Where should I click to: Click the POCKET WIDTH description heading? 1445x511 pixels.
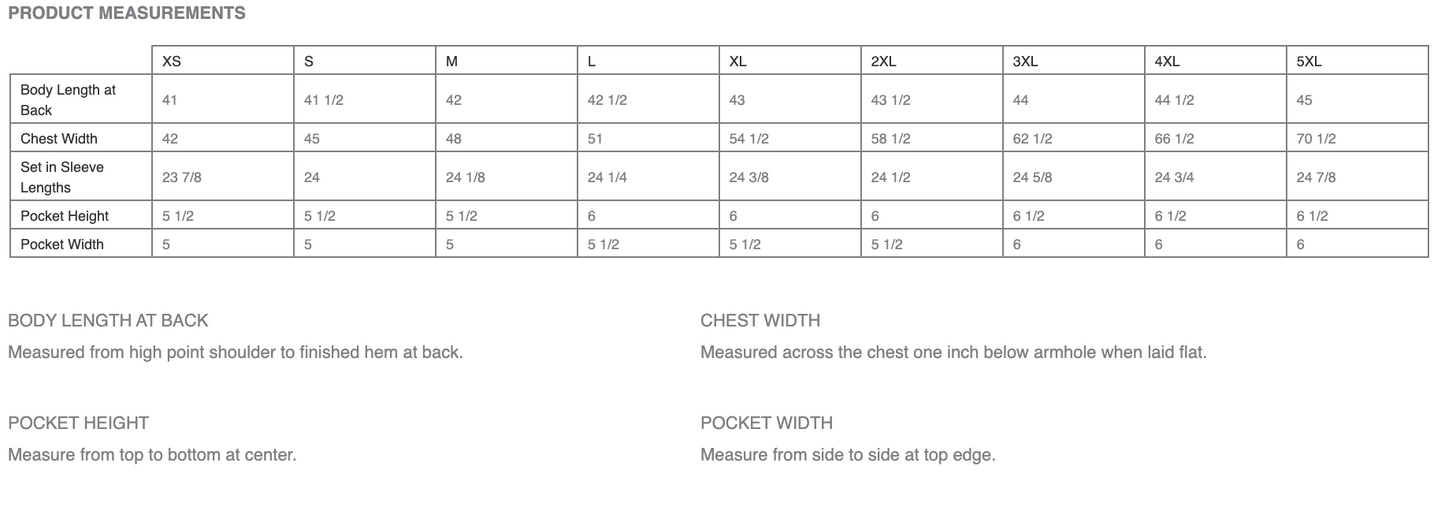[766, 423]
